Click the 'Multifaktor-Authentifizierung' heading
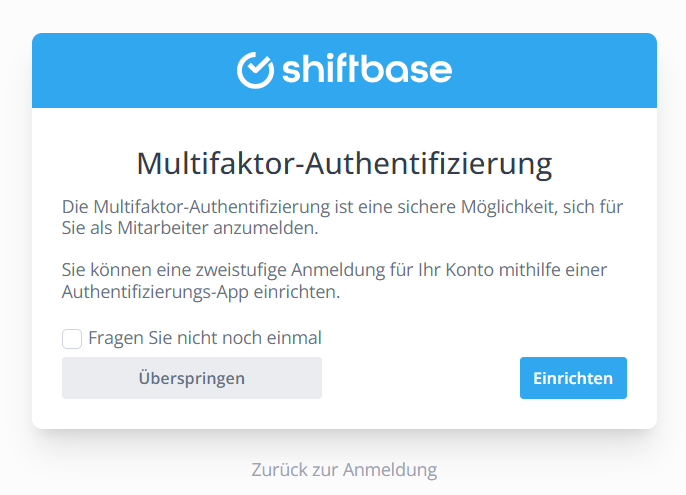Screen dimensions: 686x495 (x=344, y=164)
